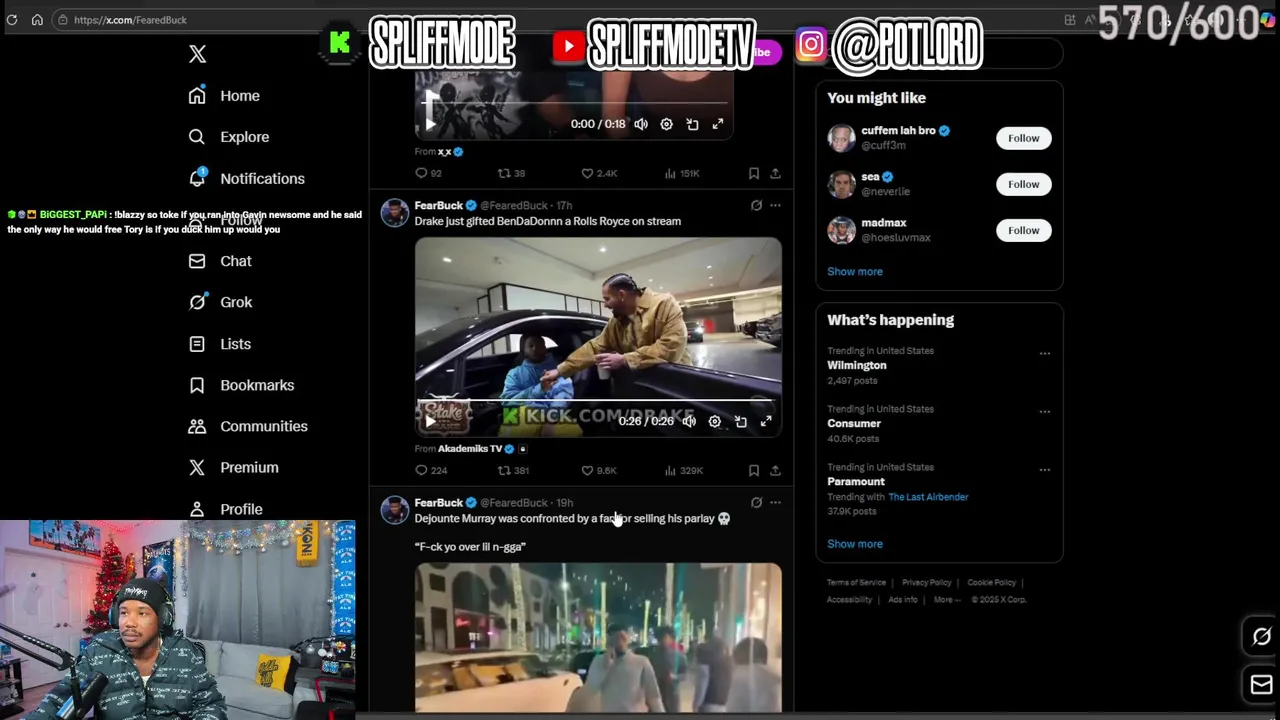View analytics showing 329K views

pos(684,470)
